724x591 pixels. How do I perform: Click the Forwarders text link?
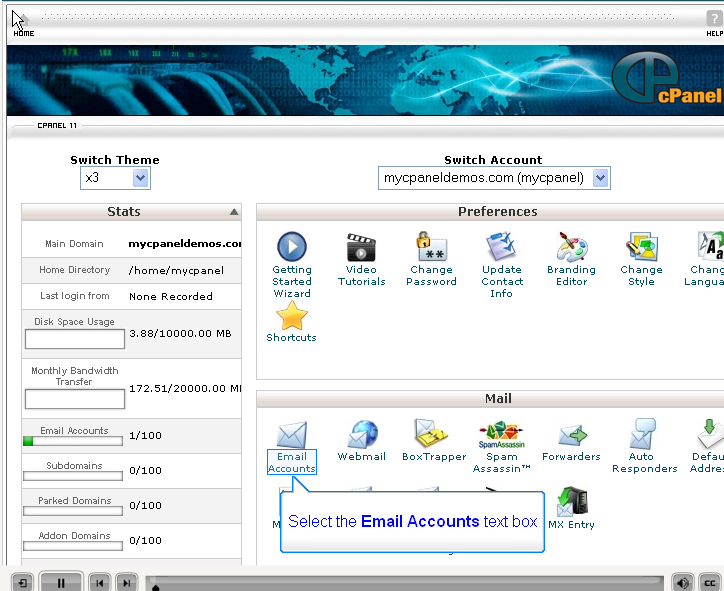(x=571, y=456)
